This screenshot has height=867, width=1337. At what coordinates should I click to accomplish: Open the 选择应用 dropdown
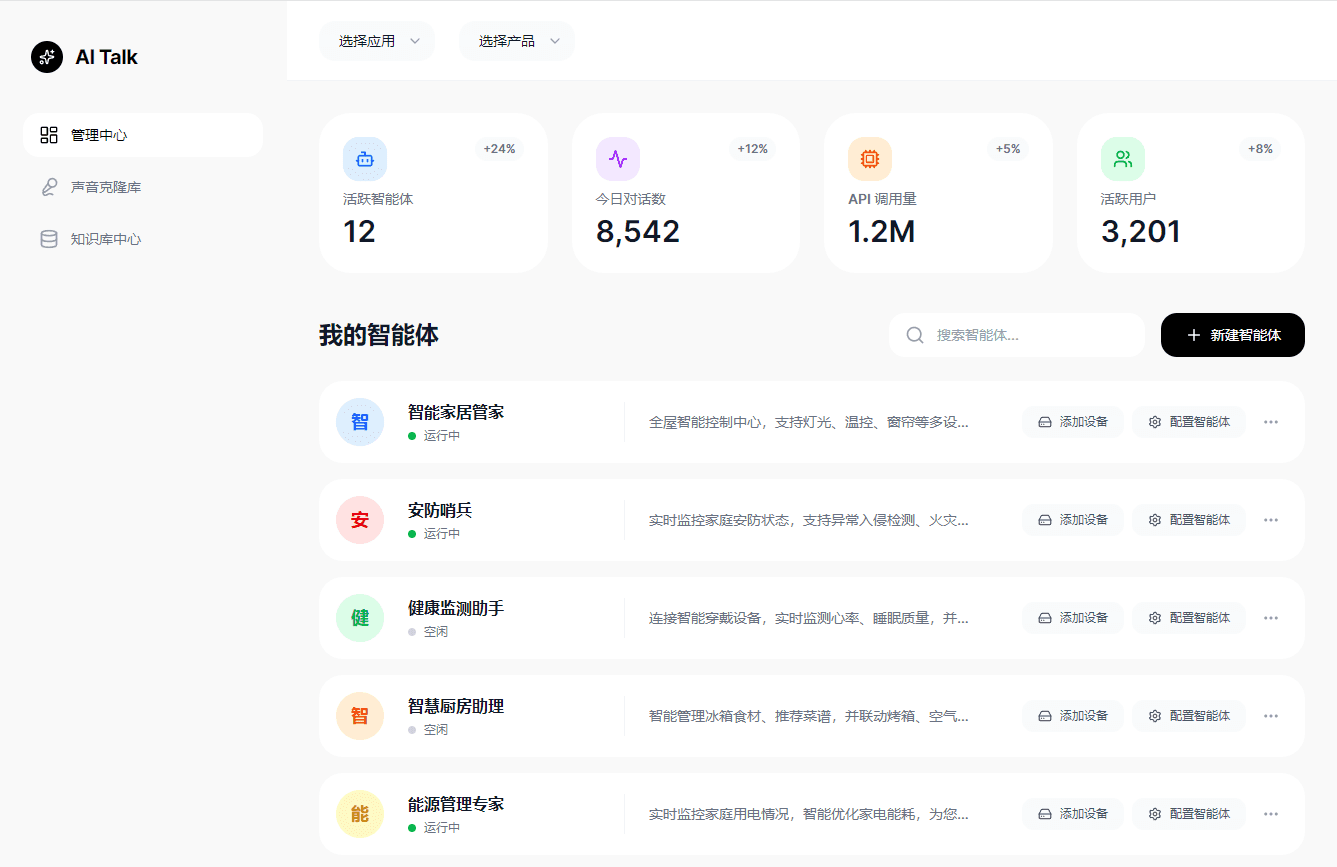tap(377, 41)
